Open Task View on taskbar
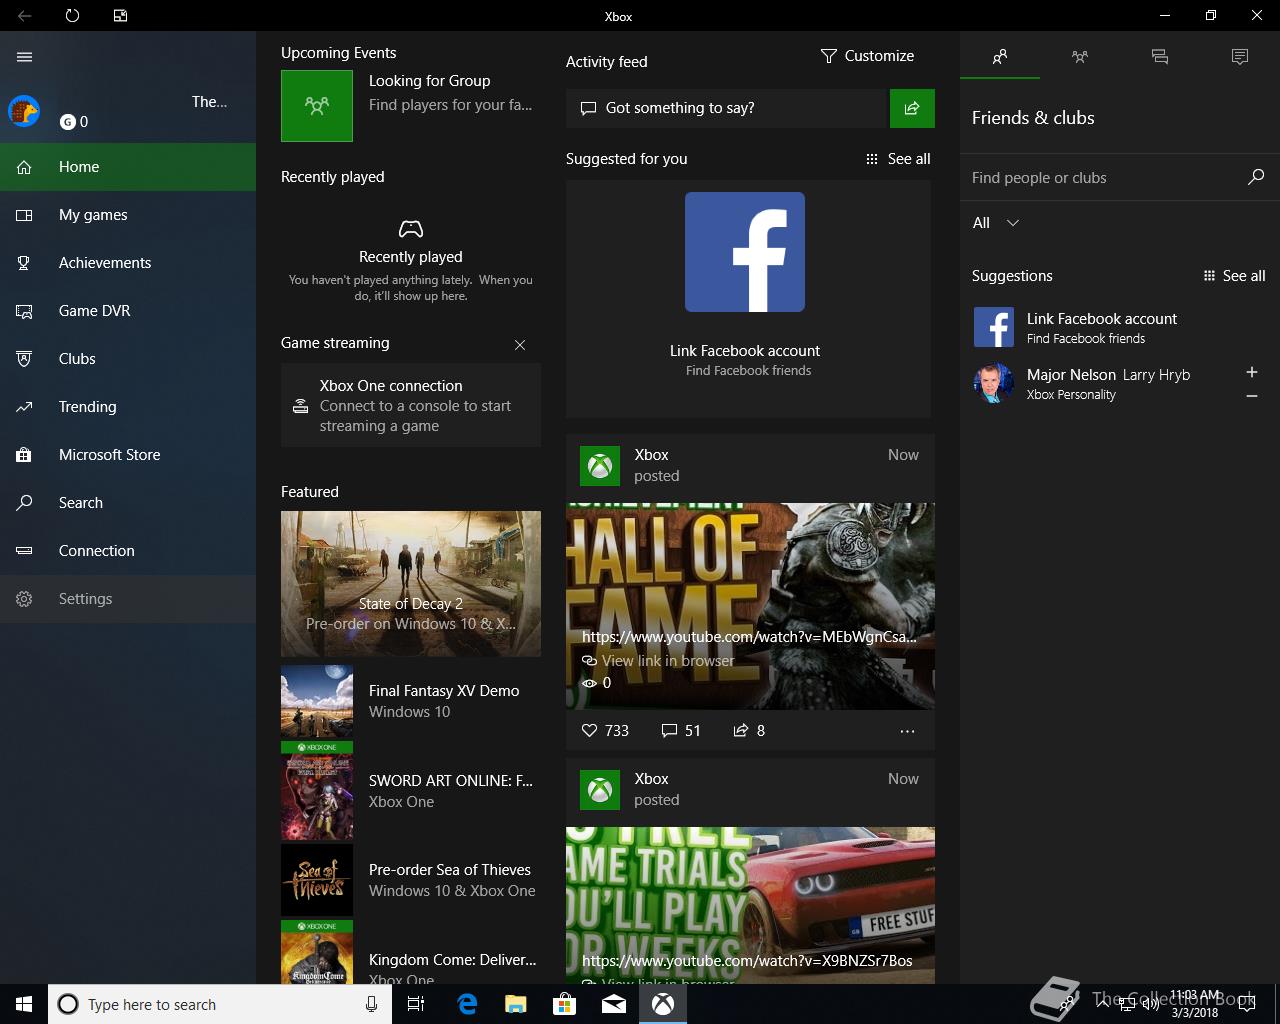 416,1004
